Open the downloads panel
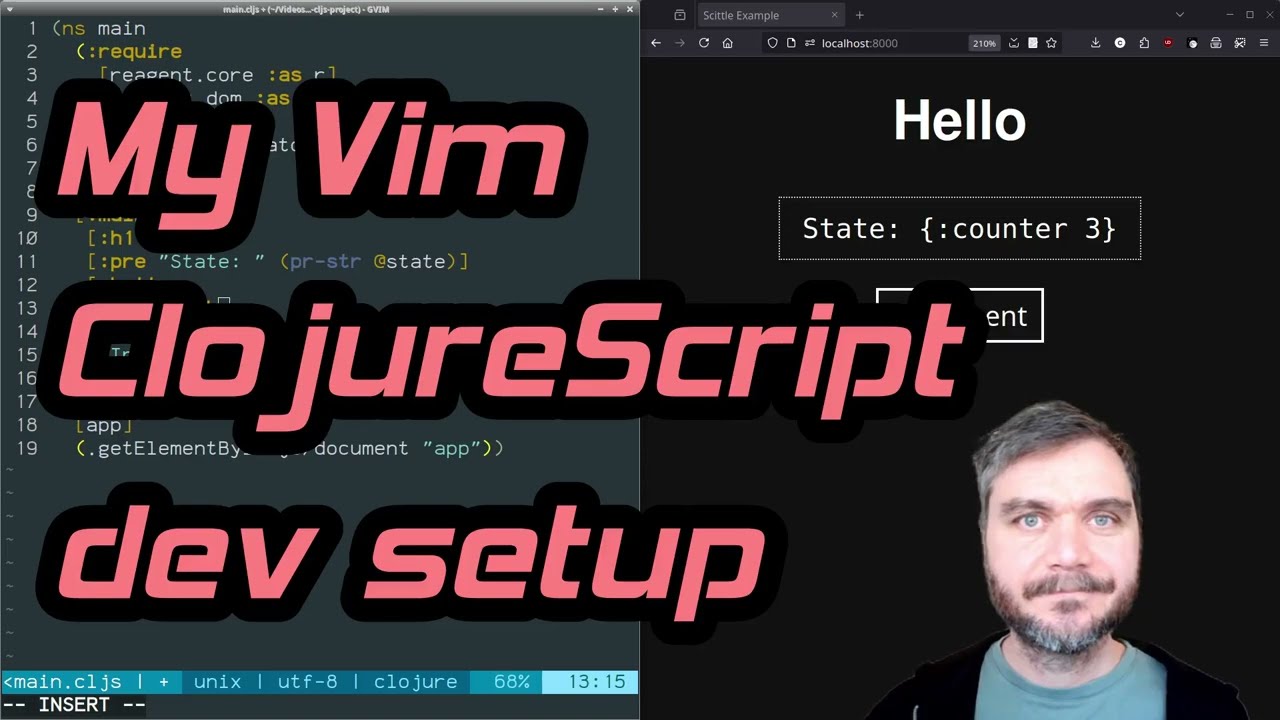1280x720 pixels. (x=1096, y=43)
